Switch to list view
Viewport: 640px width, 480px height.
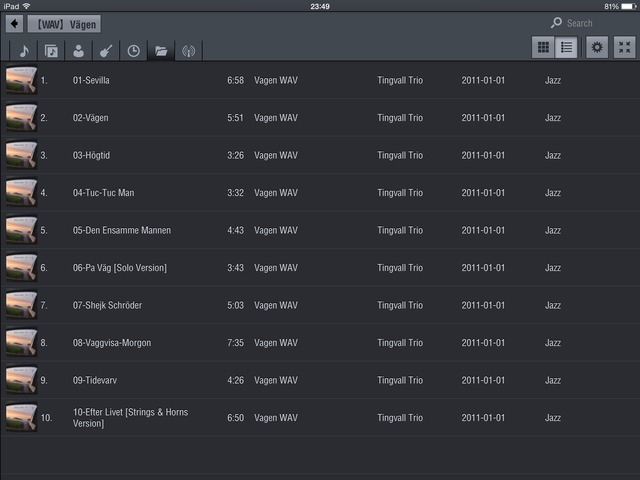pyautogui.click(x=566, y=47)
